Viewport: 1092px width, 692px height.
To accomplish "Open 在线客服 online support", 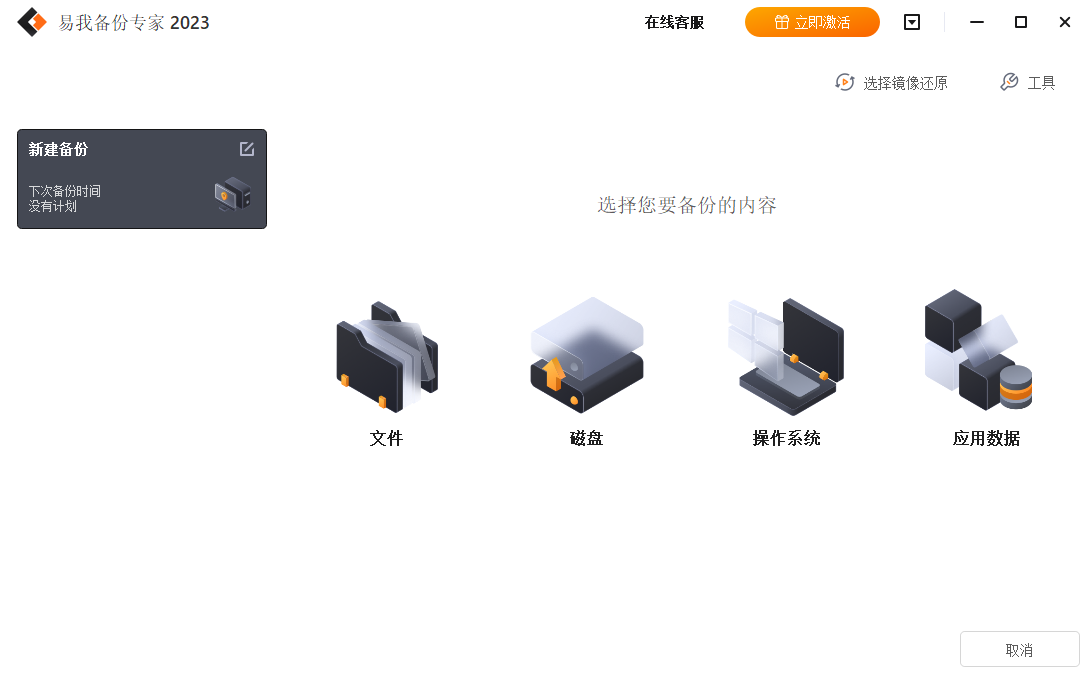I will click(x=674, y=22).
